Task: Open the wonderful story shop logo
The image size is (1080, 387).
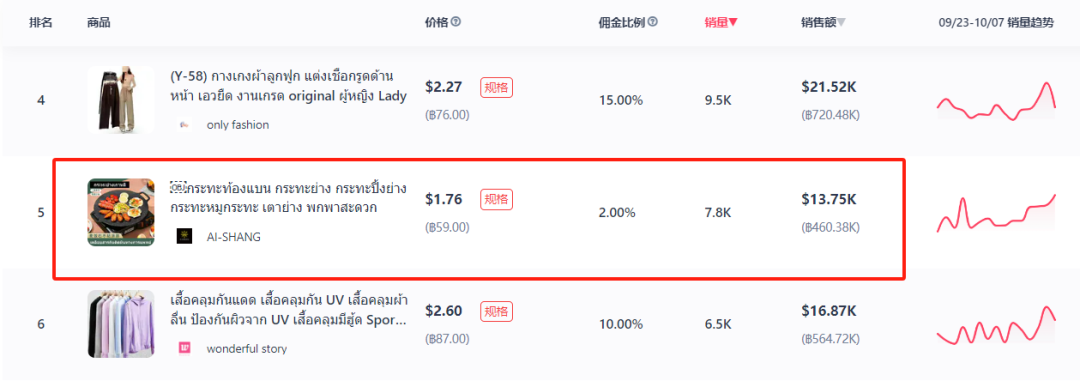Action: (x=184, y=348)
